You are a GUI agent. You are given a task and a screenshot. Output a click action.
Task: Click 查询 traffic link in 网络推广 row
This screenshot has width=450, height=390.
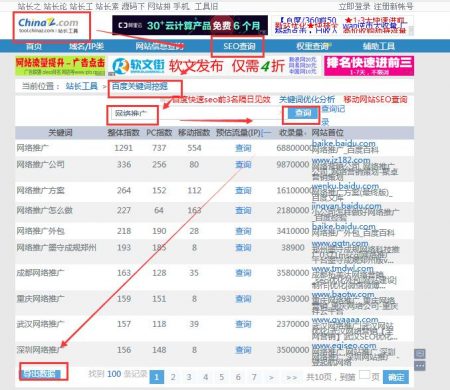coord(243,148)
